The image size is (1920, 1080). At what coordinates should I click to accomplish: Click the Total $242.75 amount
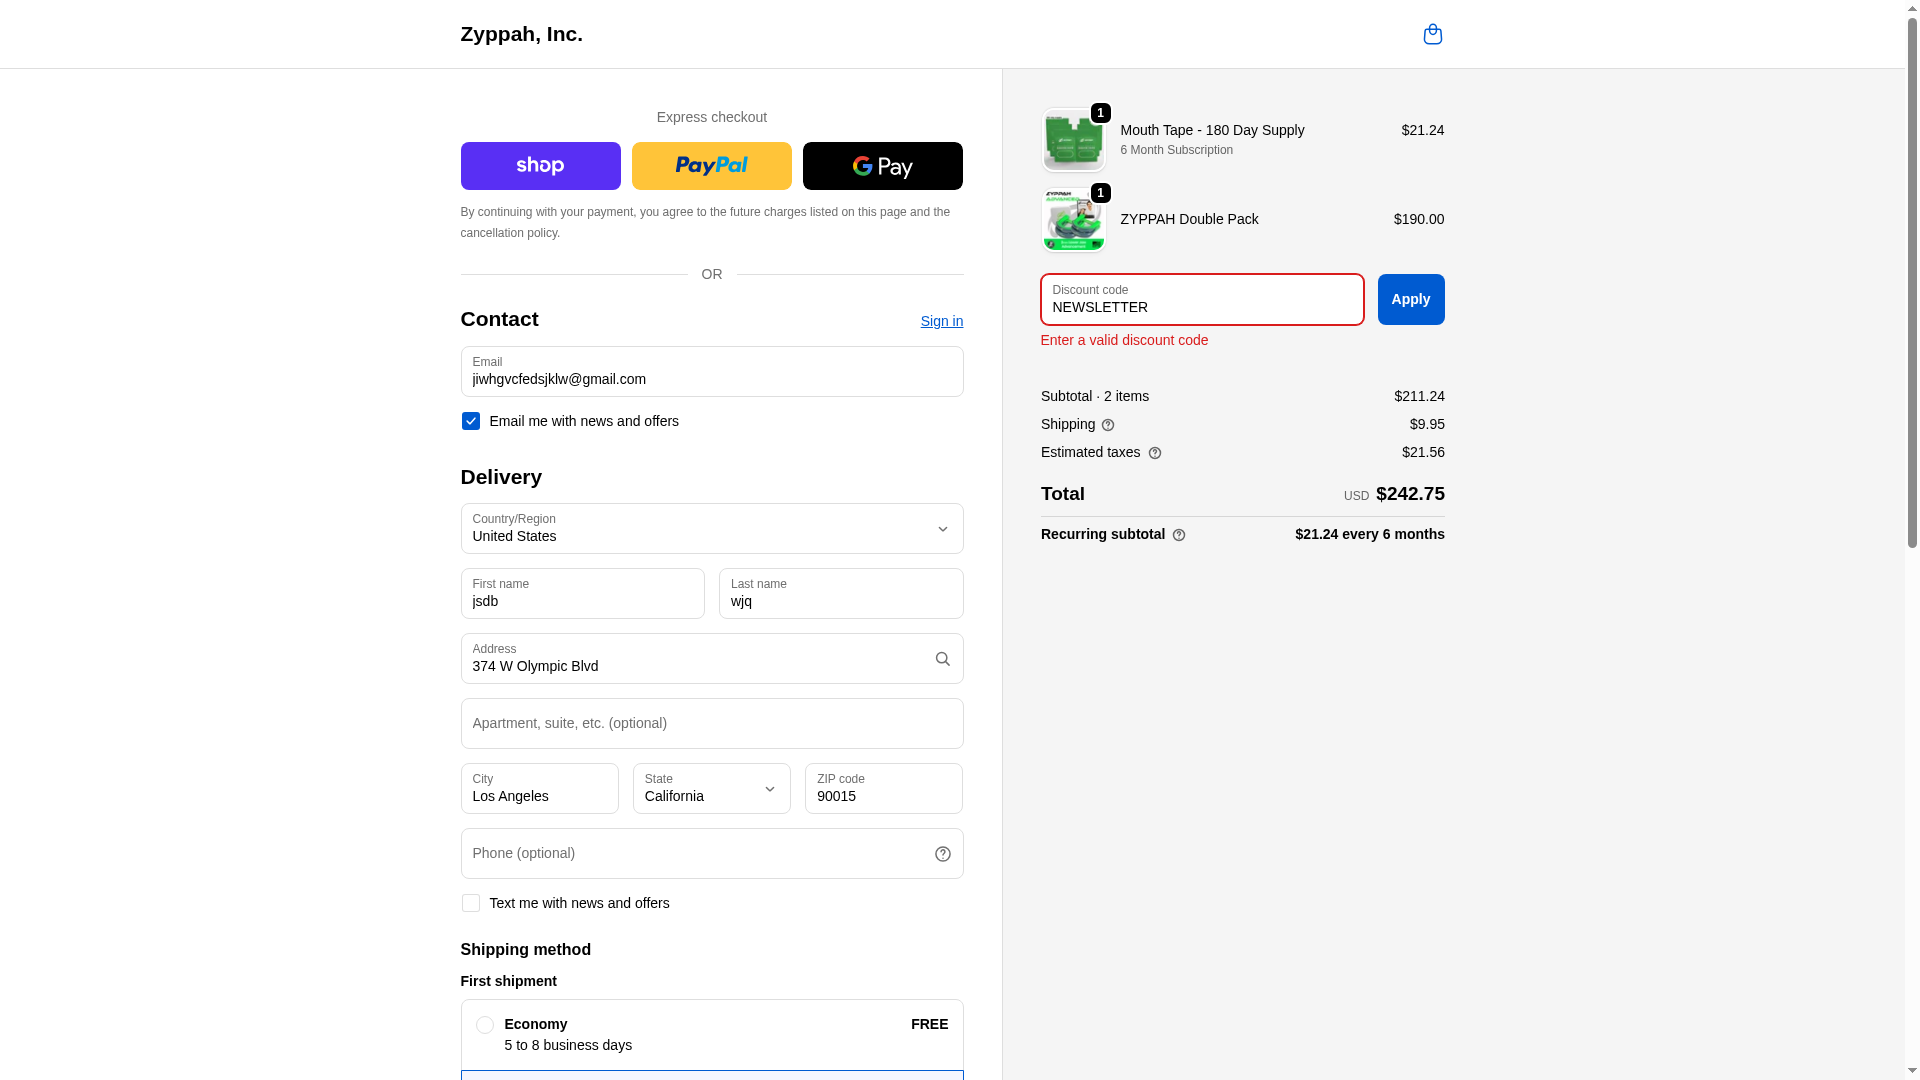(1410, 494)
